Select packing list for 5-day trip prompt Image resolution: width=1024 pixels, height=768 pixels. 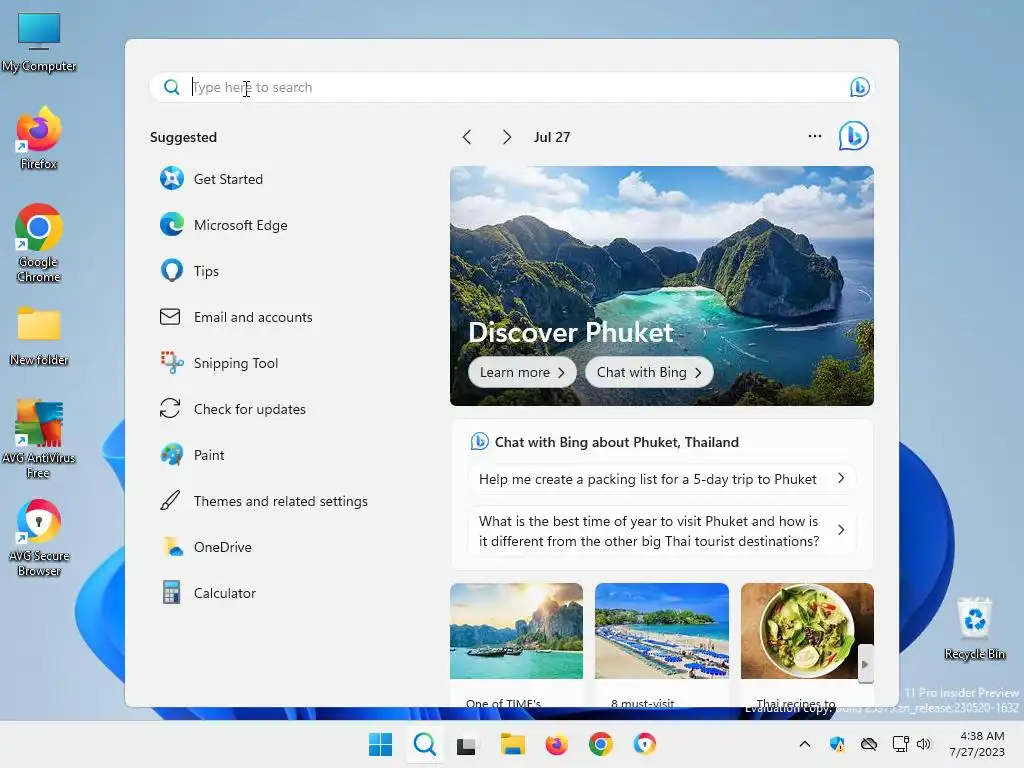click(662, 479)
